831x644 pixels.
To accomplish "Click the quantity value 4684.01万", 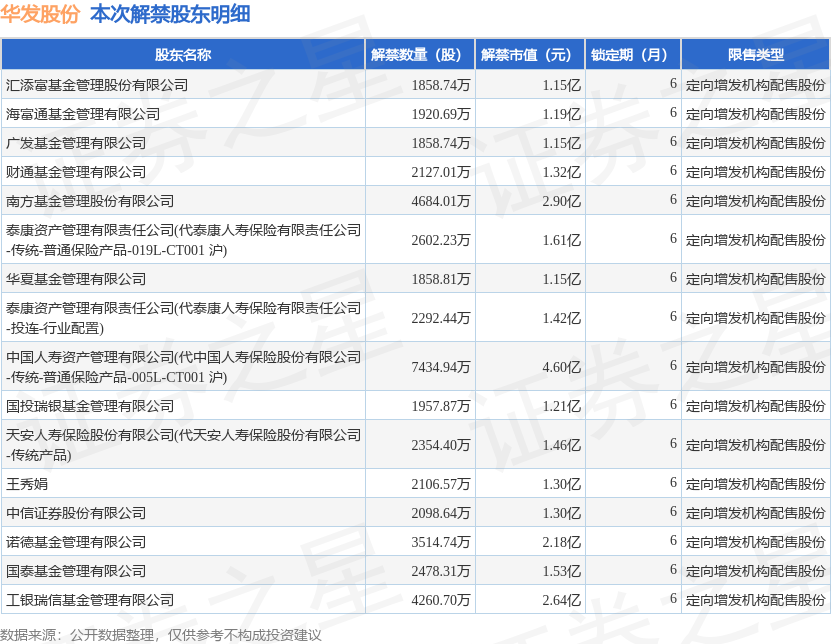I will pyautogui.click(x=441, y=201).
